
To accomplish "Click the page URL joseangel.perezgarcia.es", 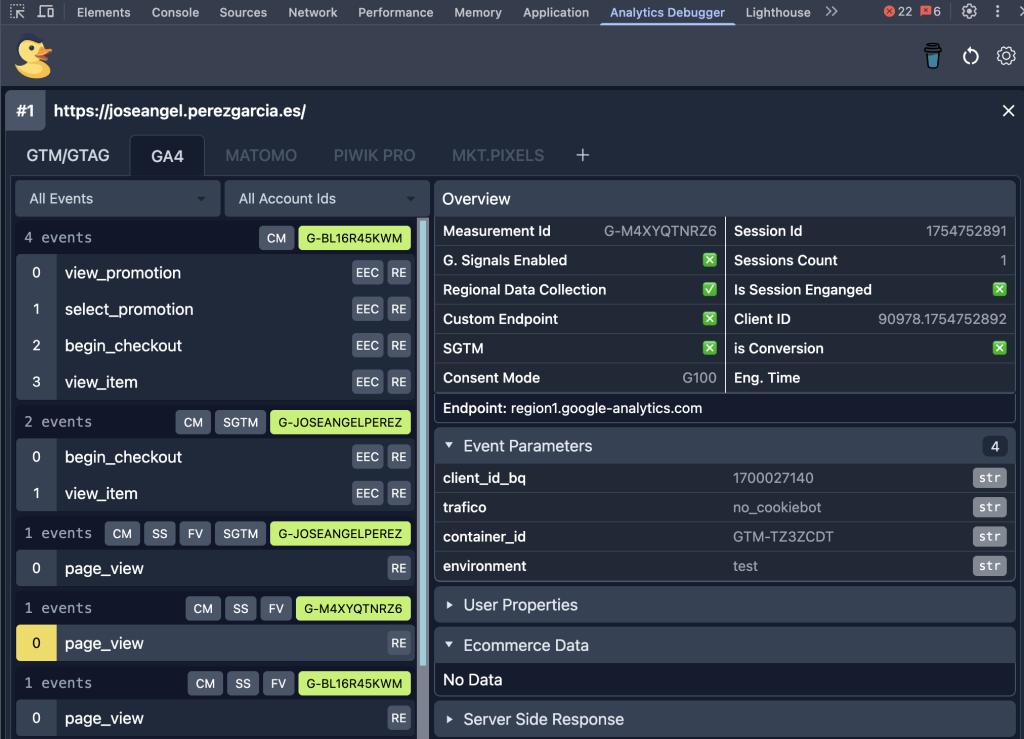I will pyautogui.click(x=180, y=111).
